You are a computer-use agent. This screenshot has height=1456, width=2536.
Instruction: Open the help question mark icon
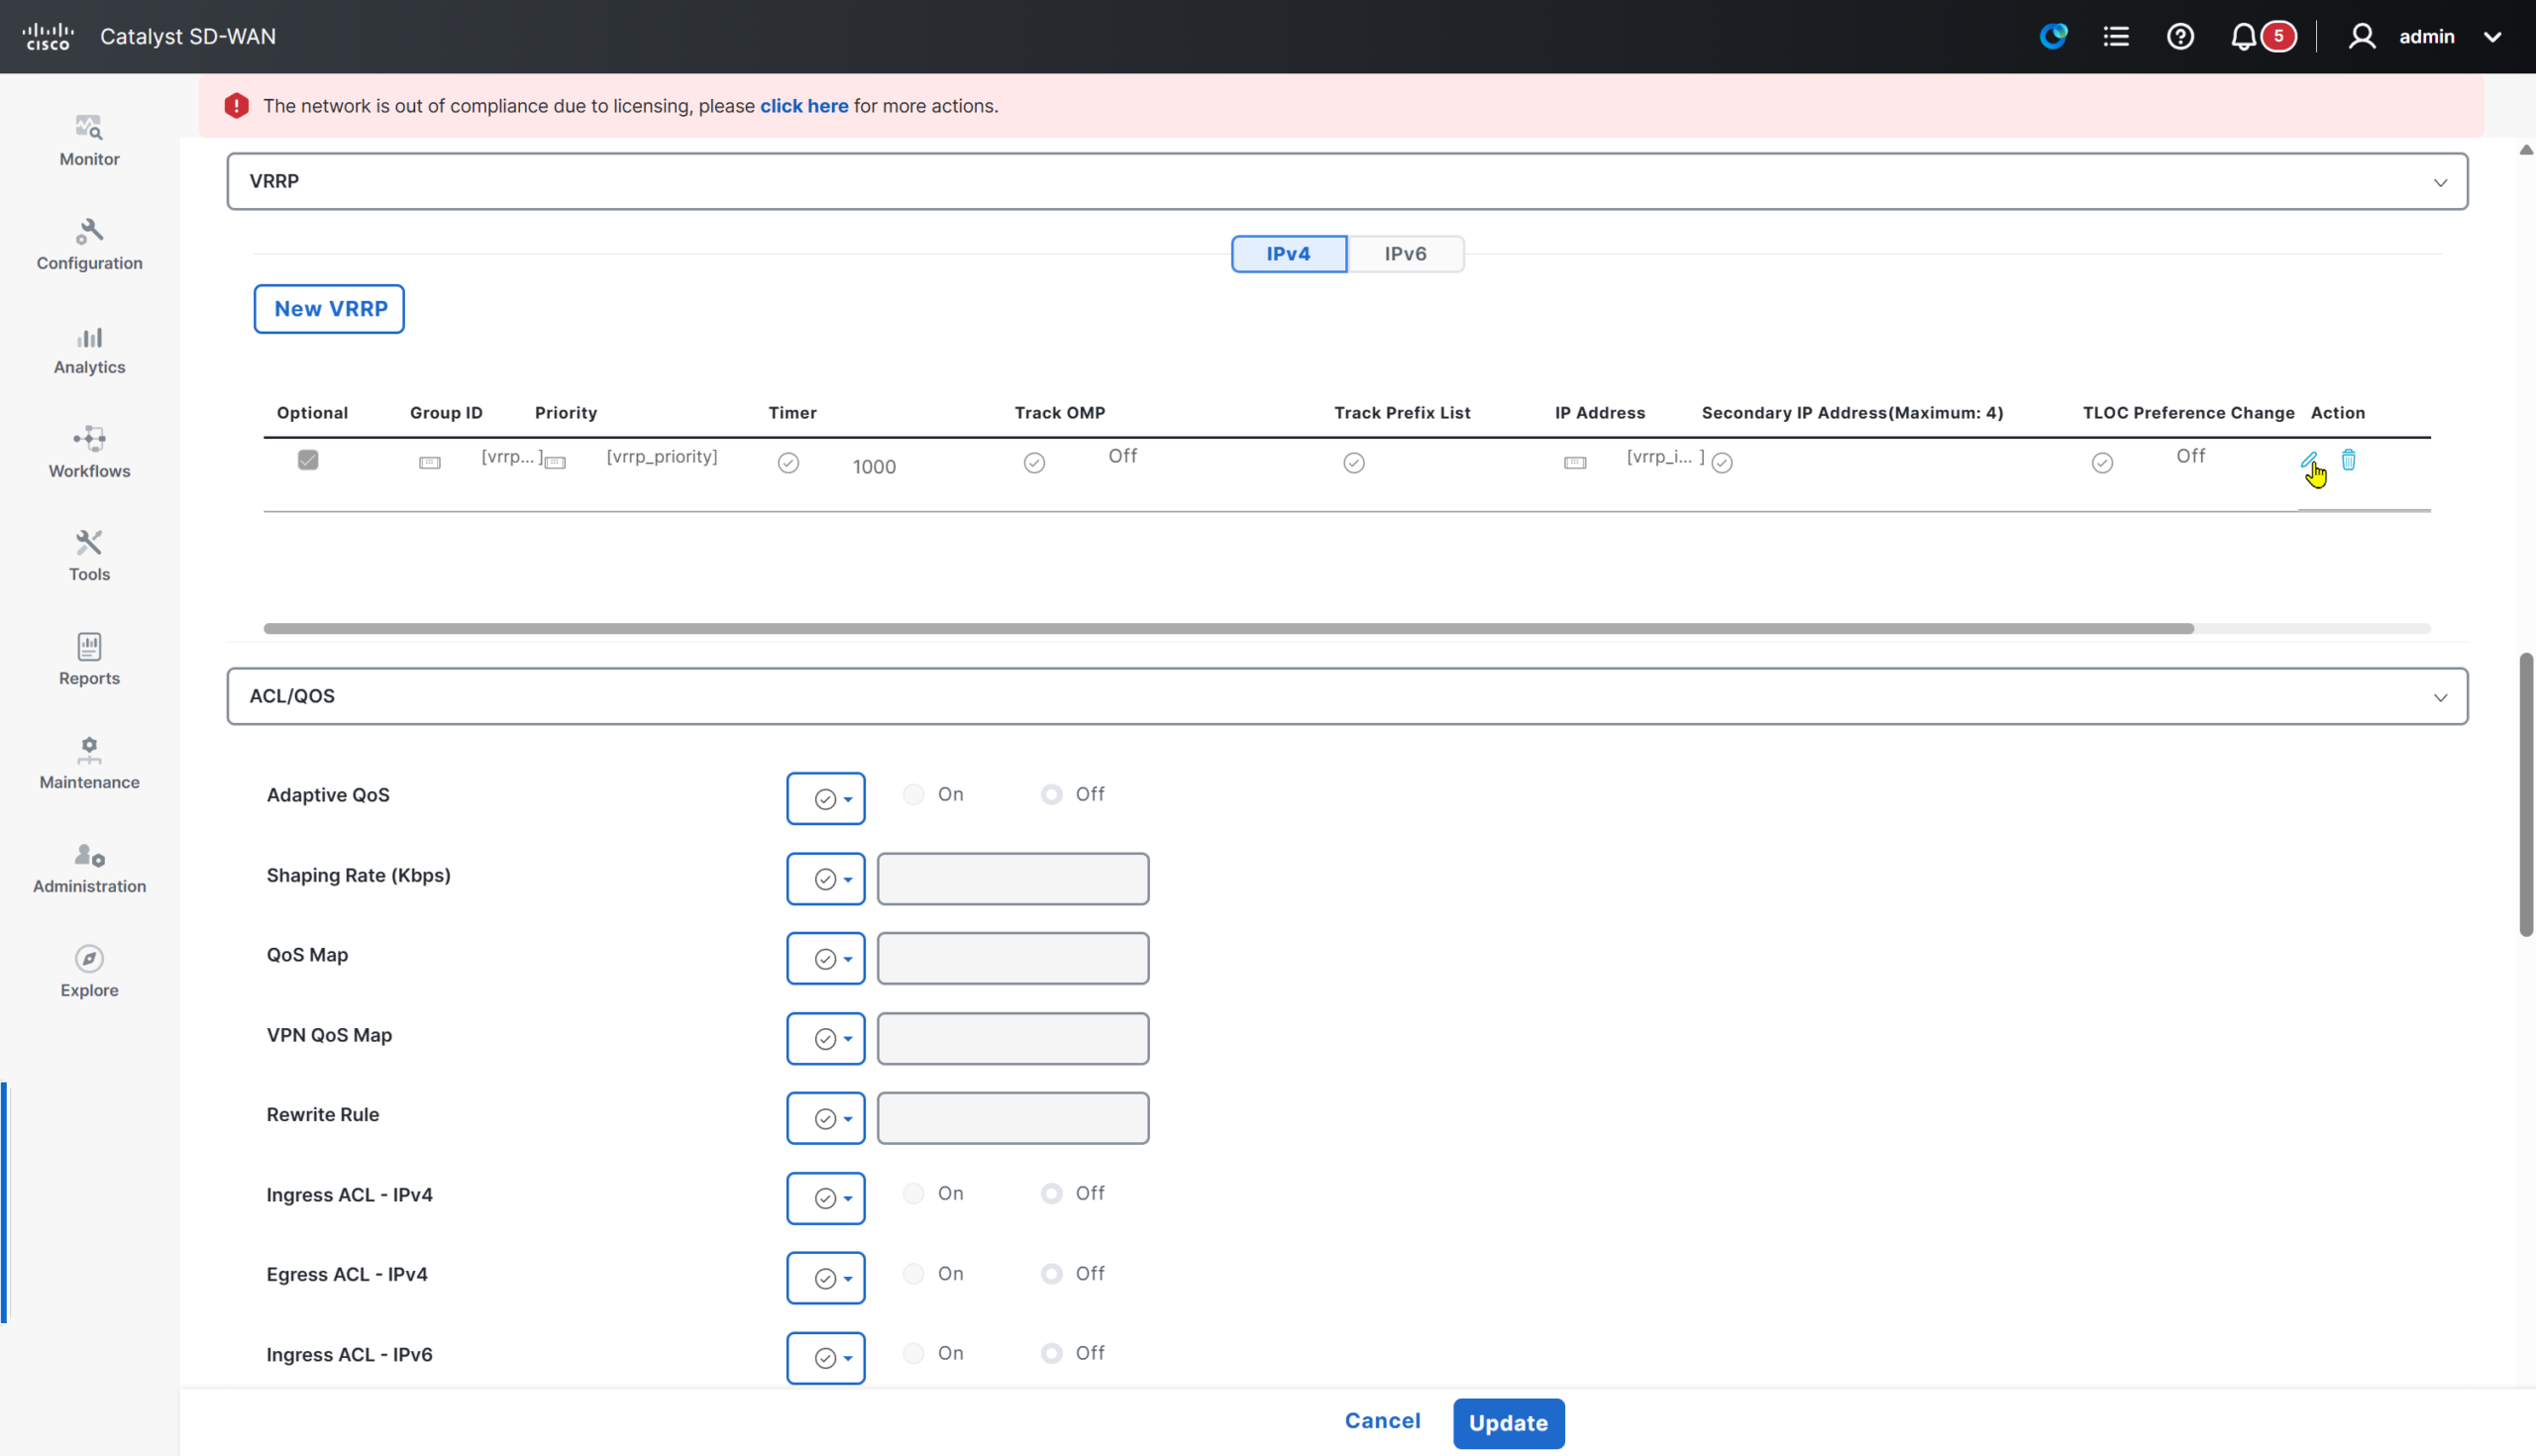[x=2180, y=36]
